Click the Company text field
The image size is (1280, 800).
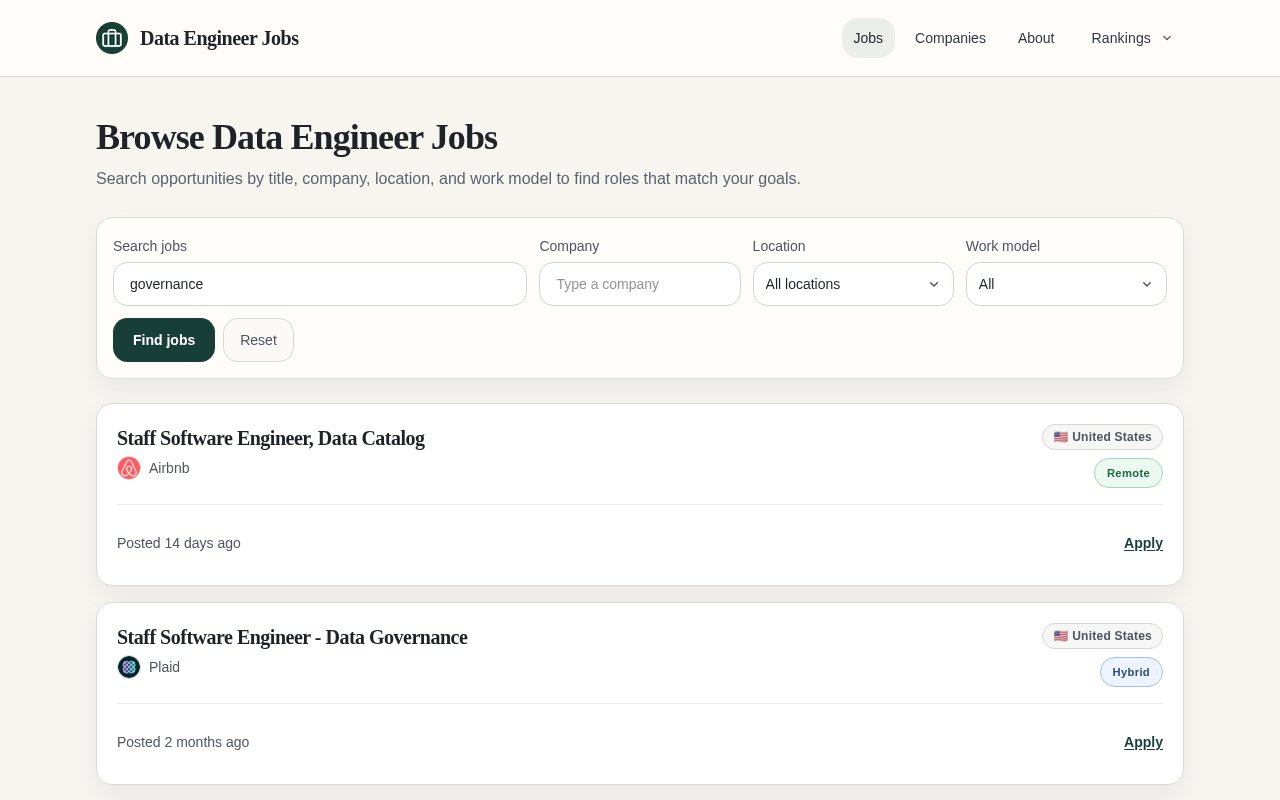pos(640,284)
